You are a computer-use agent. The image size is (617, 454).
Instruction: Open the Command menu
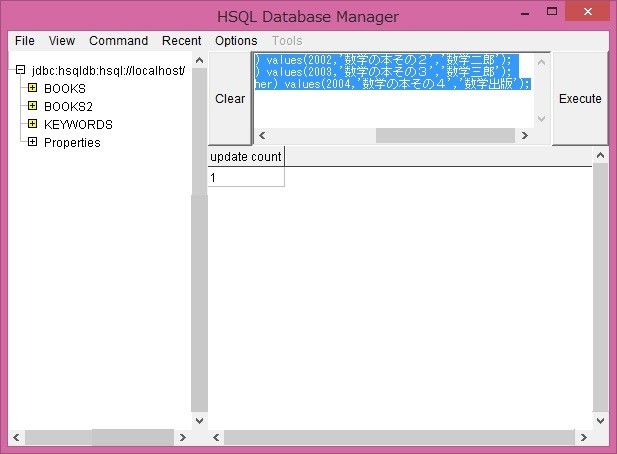coord(118,41)
